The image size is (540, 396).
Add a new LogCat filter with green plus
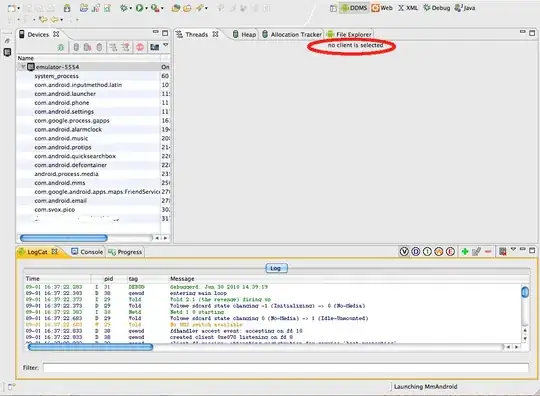pyautogui.click(x=465, y=252)
